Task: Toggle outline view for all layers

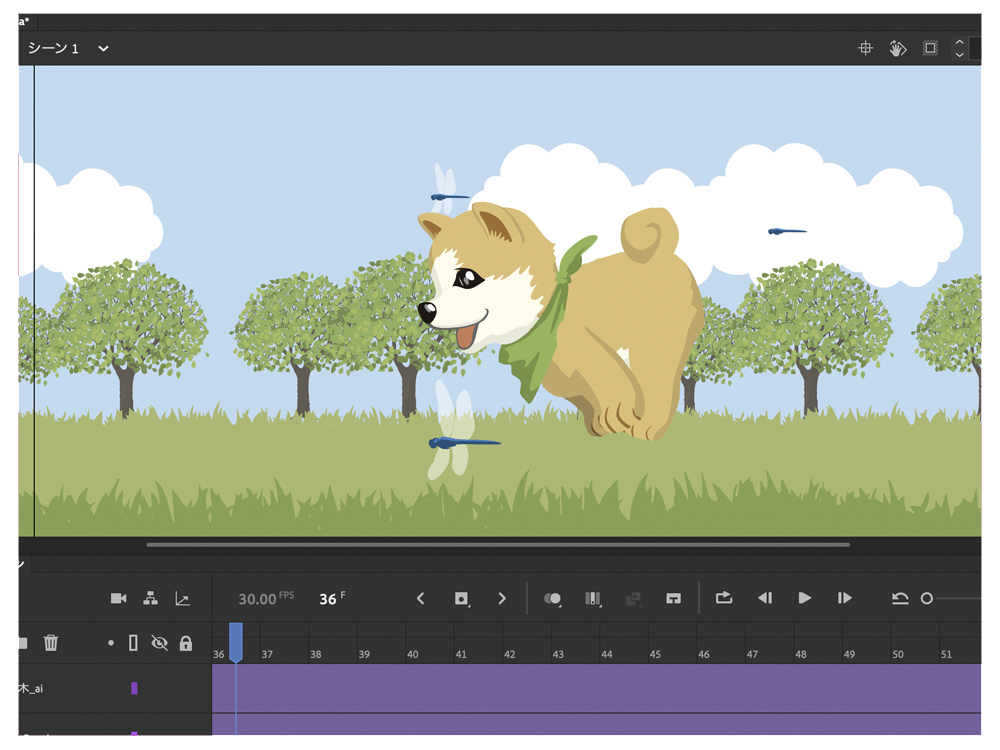Action: [x=133, y=643]
